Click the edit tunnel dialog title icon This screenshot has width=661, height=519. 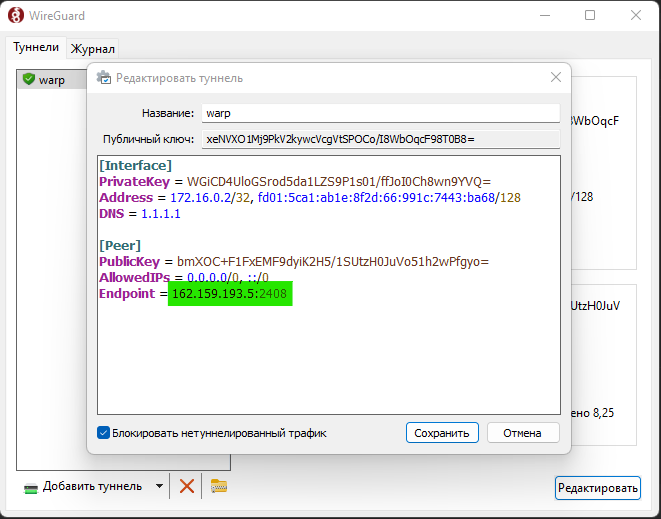point(103,78)
